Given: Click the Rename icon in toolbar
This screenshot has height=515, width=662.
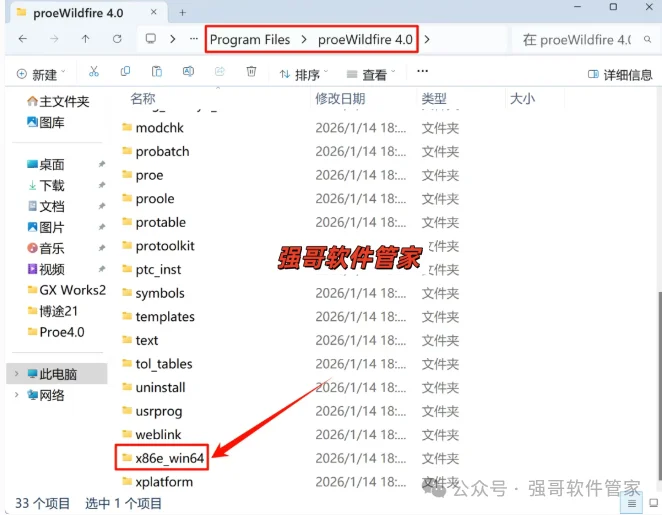Looking at the screenshot, I should point(188,72).
